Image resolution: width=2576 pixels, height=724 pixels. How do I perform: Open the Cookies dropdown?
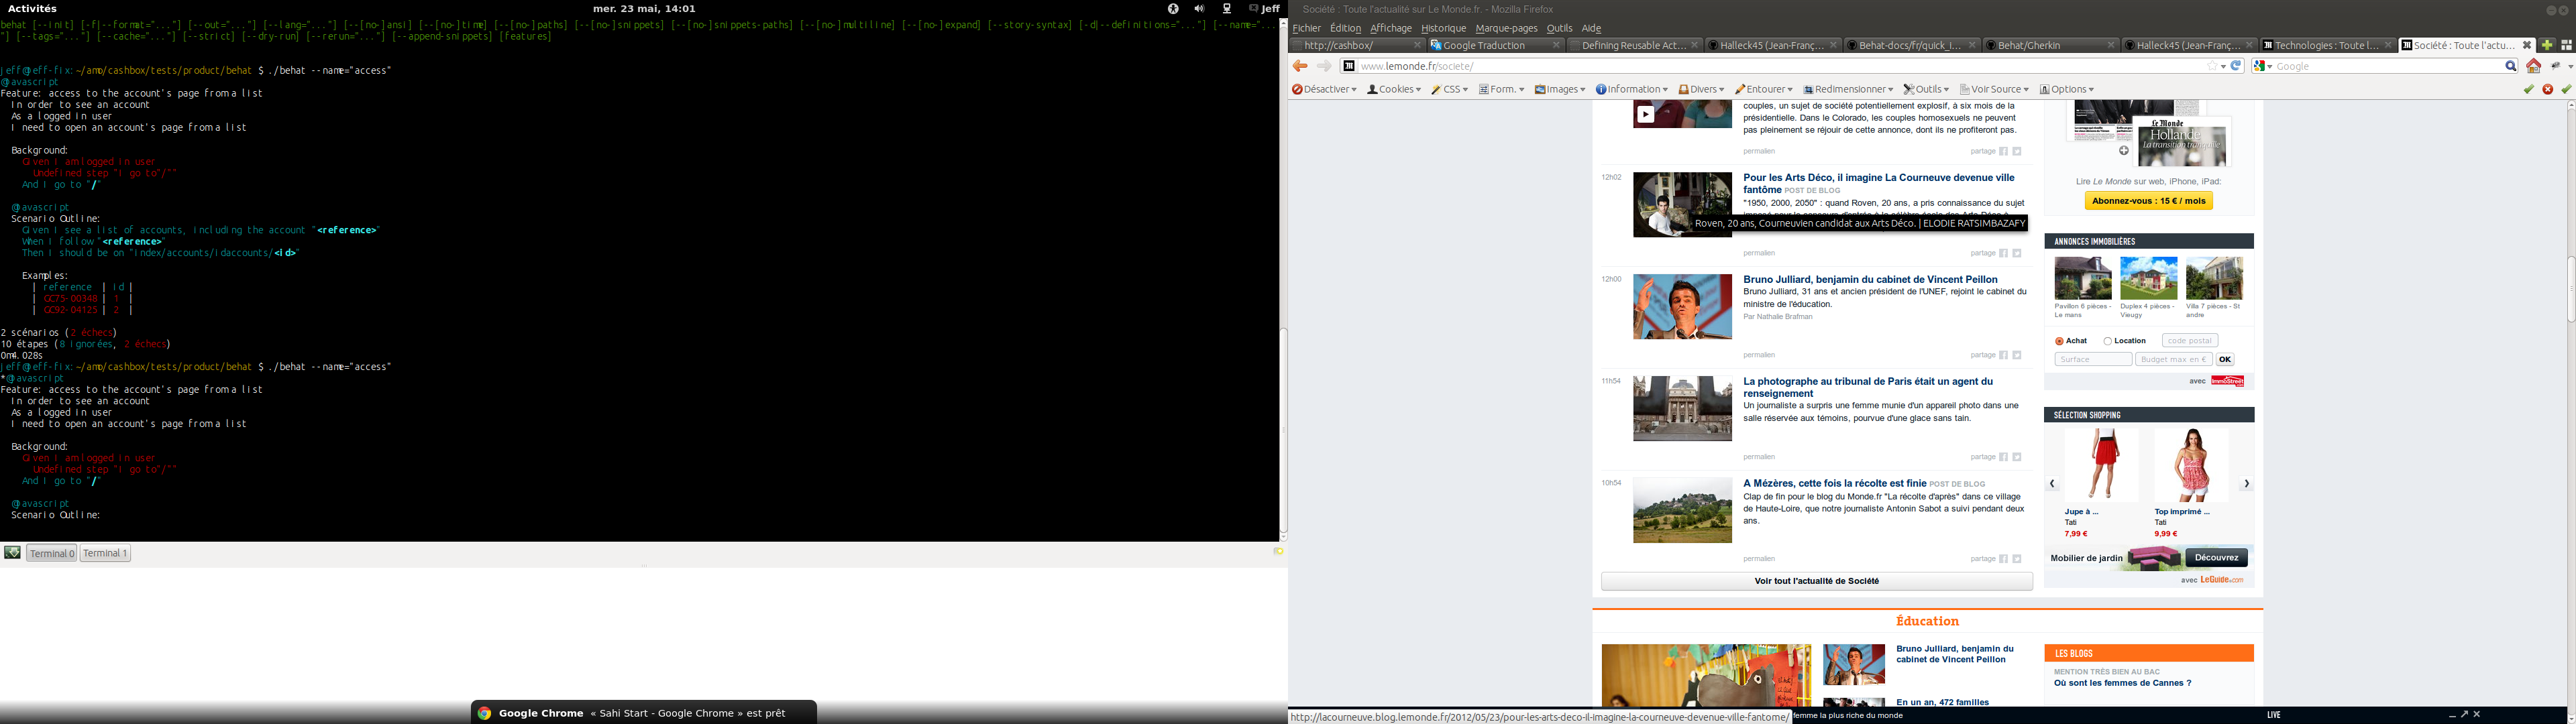pos(1394,89)
